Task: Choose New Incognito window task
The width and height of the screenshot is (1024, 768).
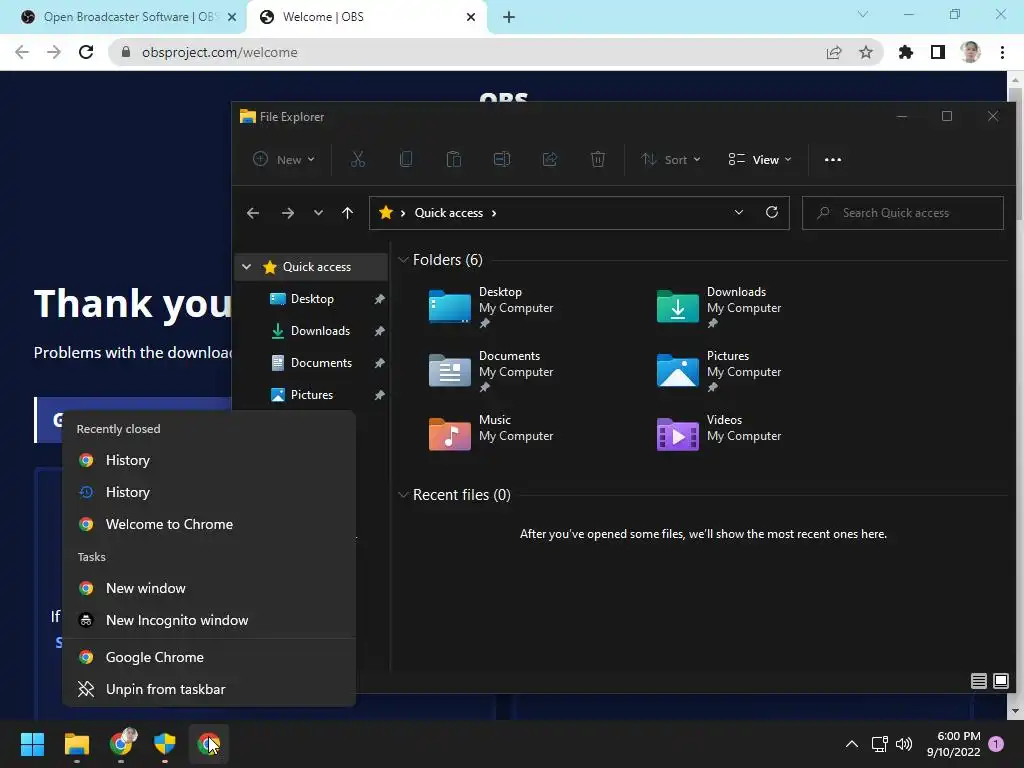Action: 209,620
